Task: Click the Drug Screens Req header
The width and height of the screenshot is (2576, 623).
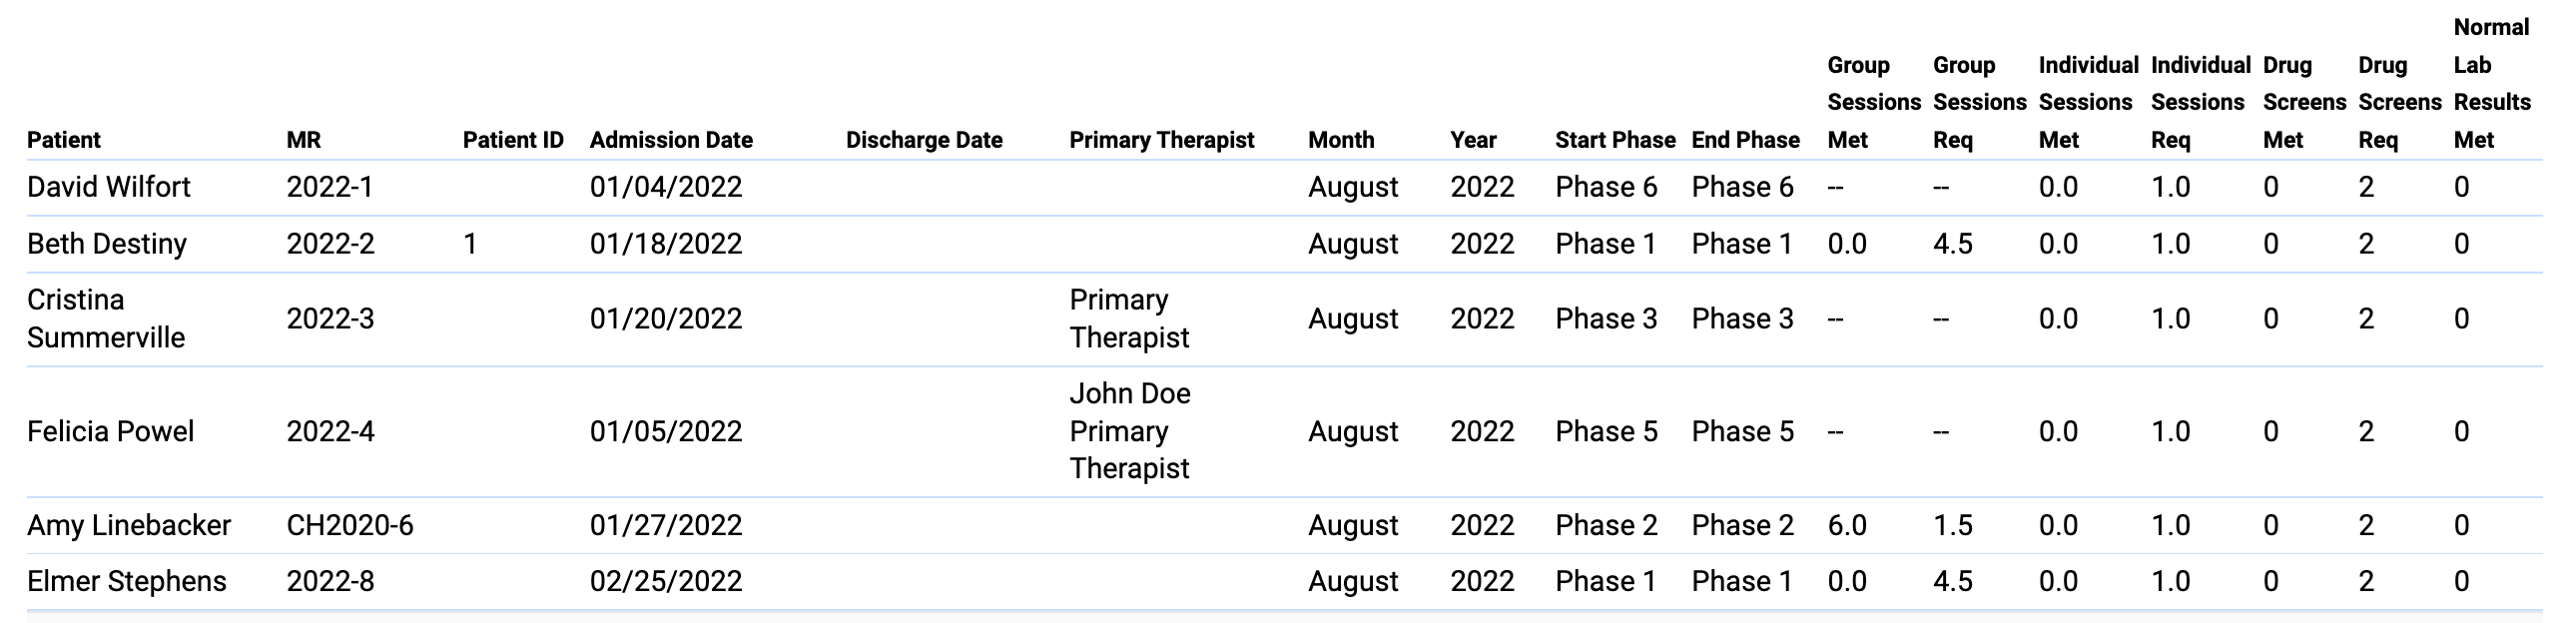Action: (2399, 102)
